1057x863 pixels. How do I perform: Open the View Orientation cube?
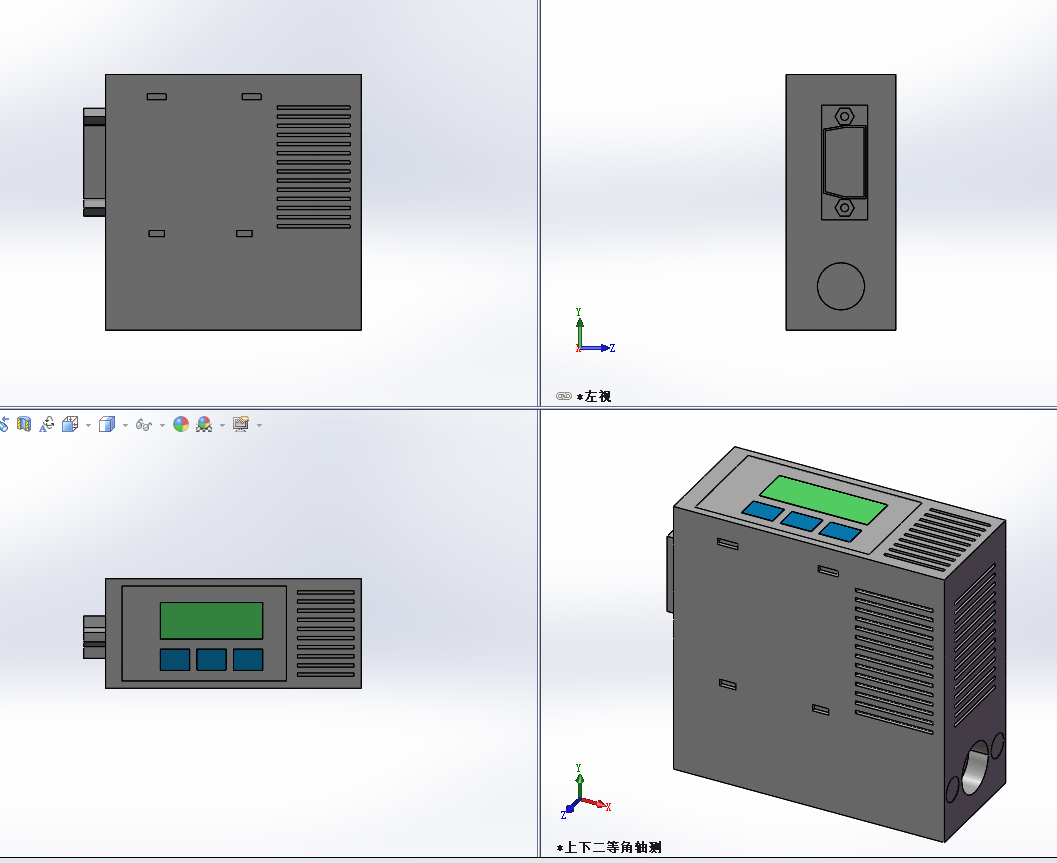click(x=69, y=424)
